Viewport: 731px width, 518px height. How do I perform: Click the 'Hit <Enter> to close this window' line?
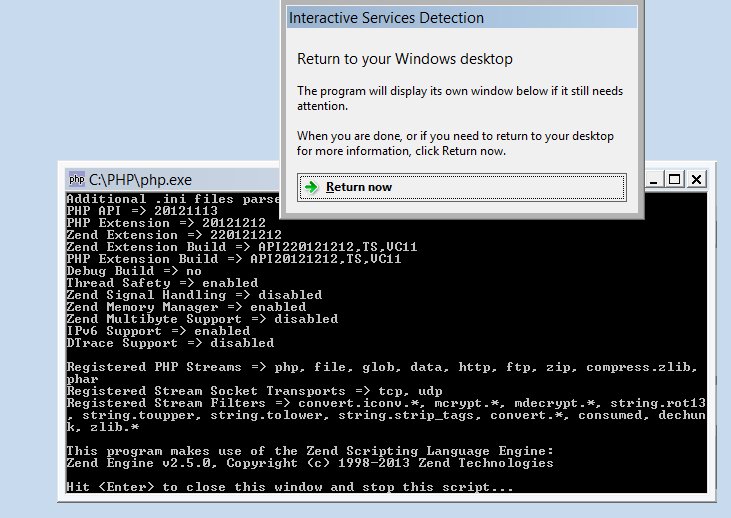pyautogui.click(x=290, y=487)
